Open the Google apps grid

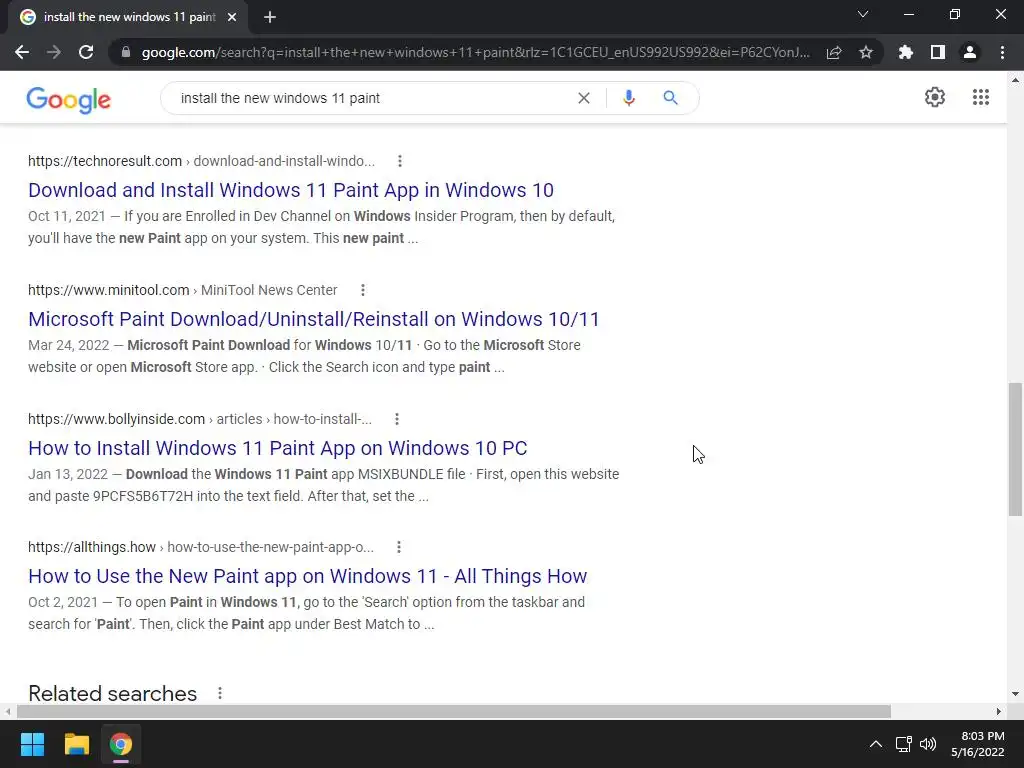(x=980, y=97)
